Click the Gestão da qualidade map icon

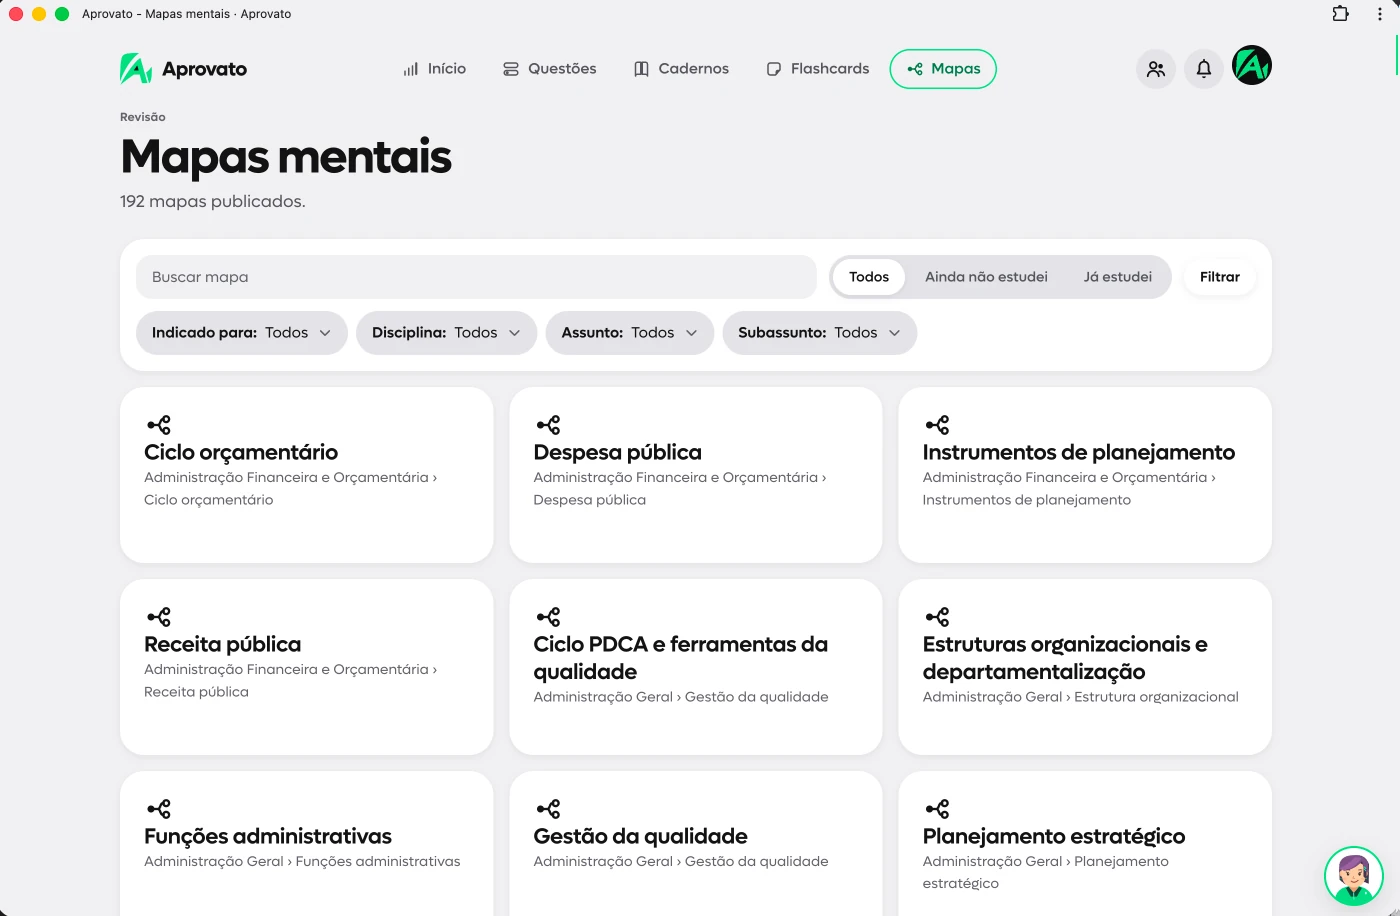(x=548, y=809)
